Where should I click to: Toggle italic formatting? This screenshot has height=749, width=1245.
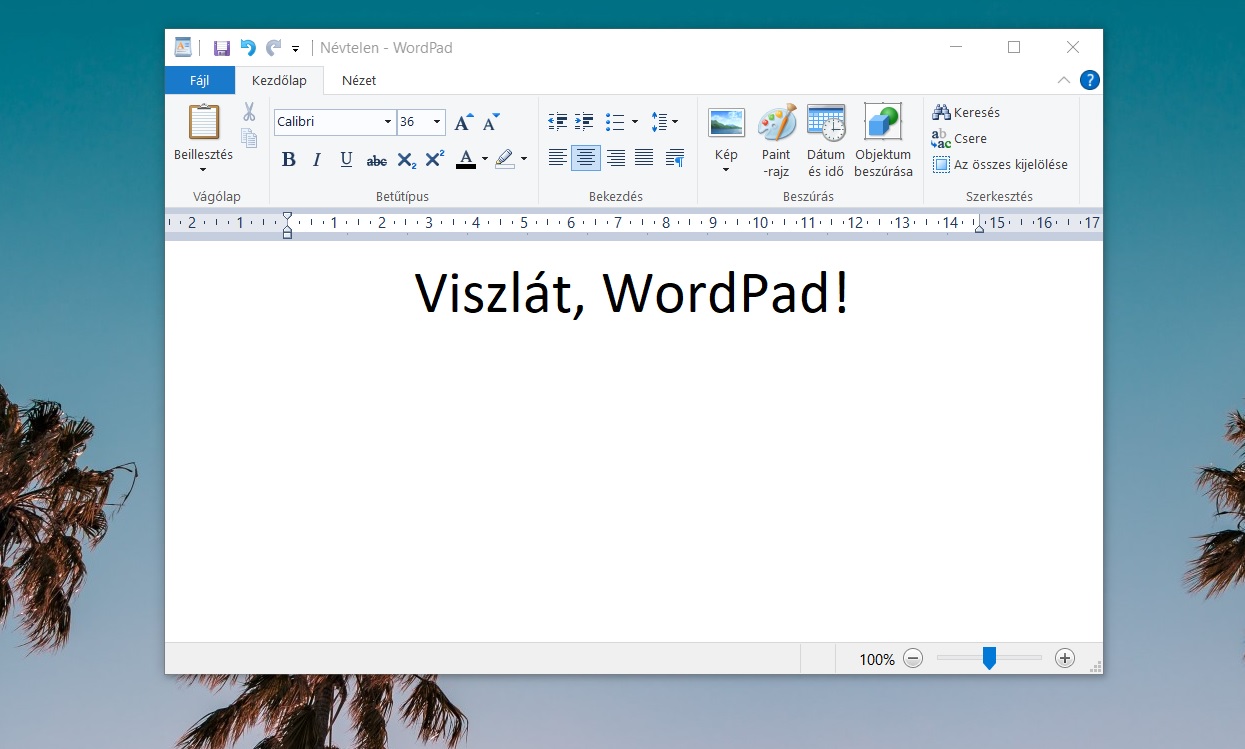317,159
